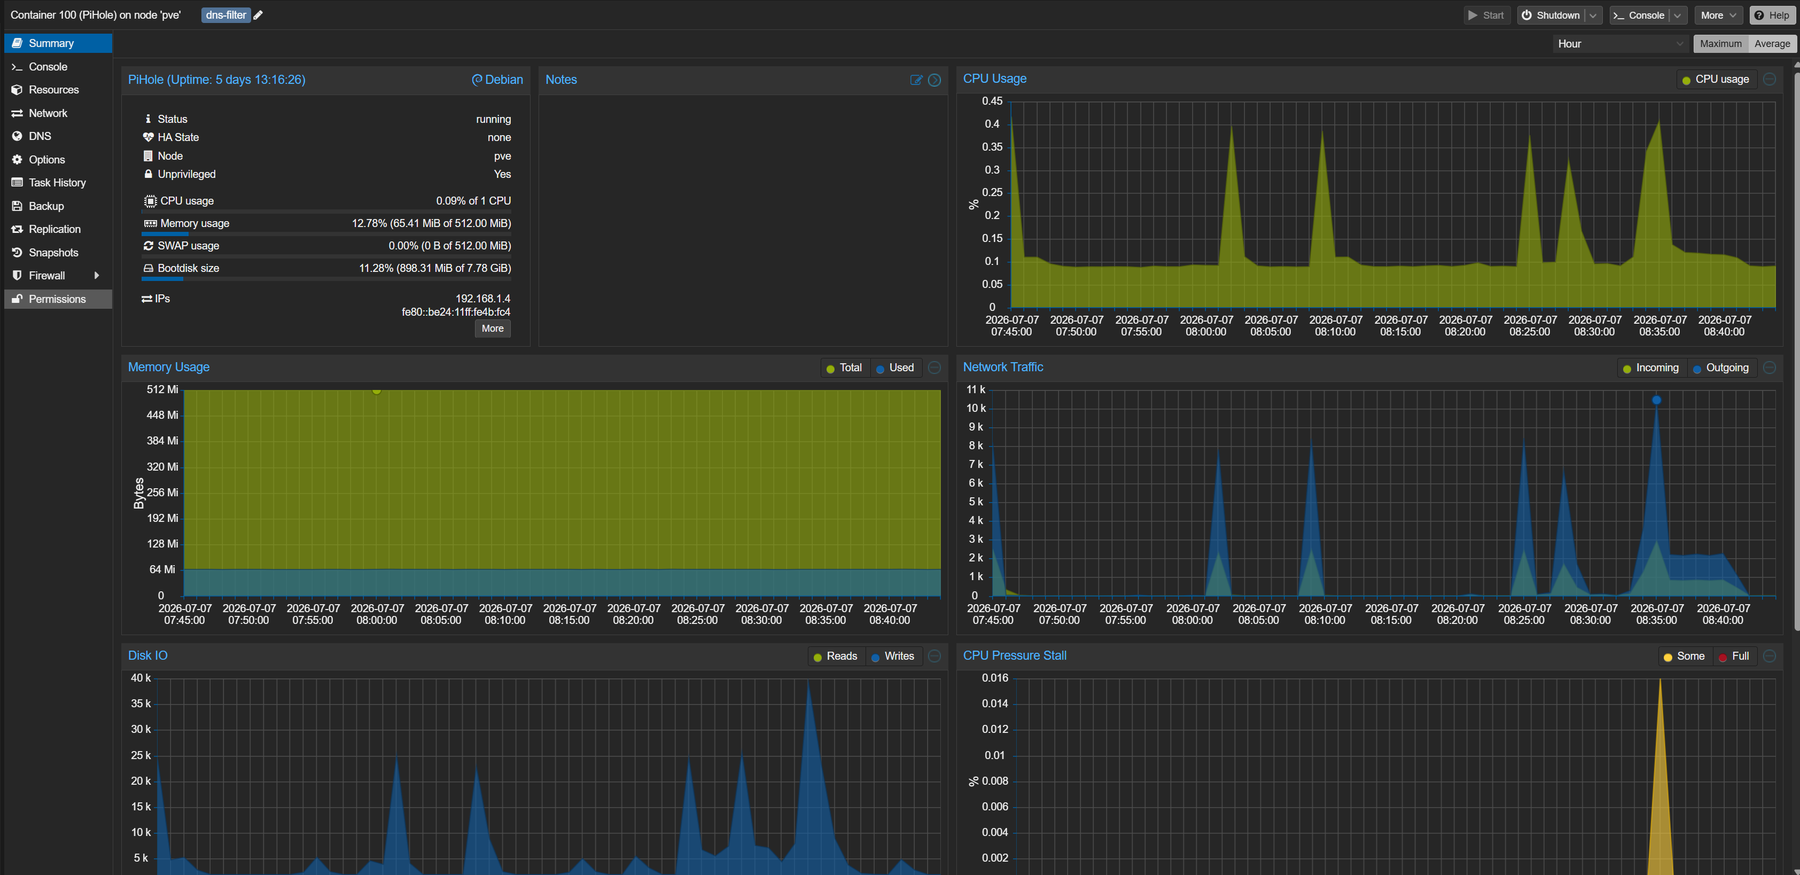1800x875 pixels.
Task: Toggle Used series in Memory Usage
Action: 895,368
